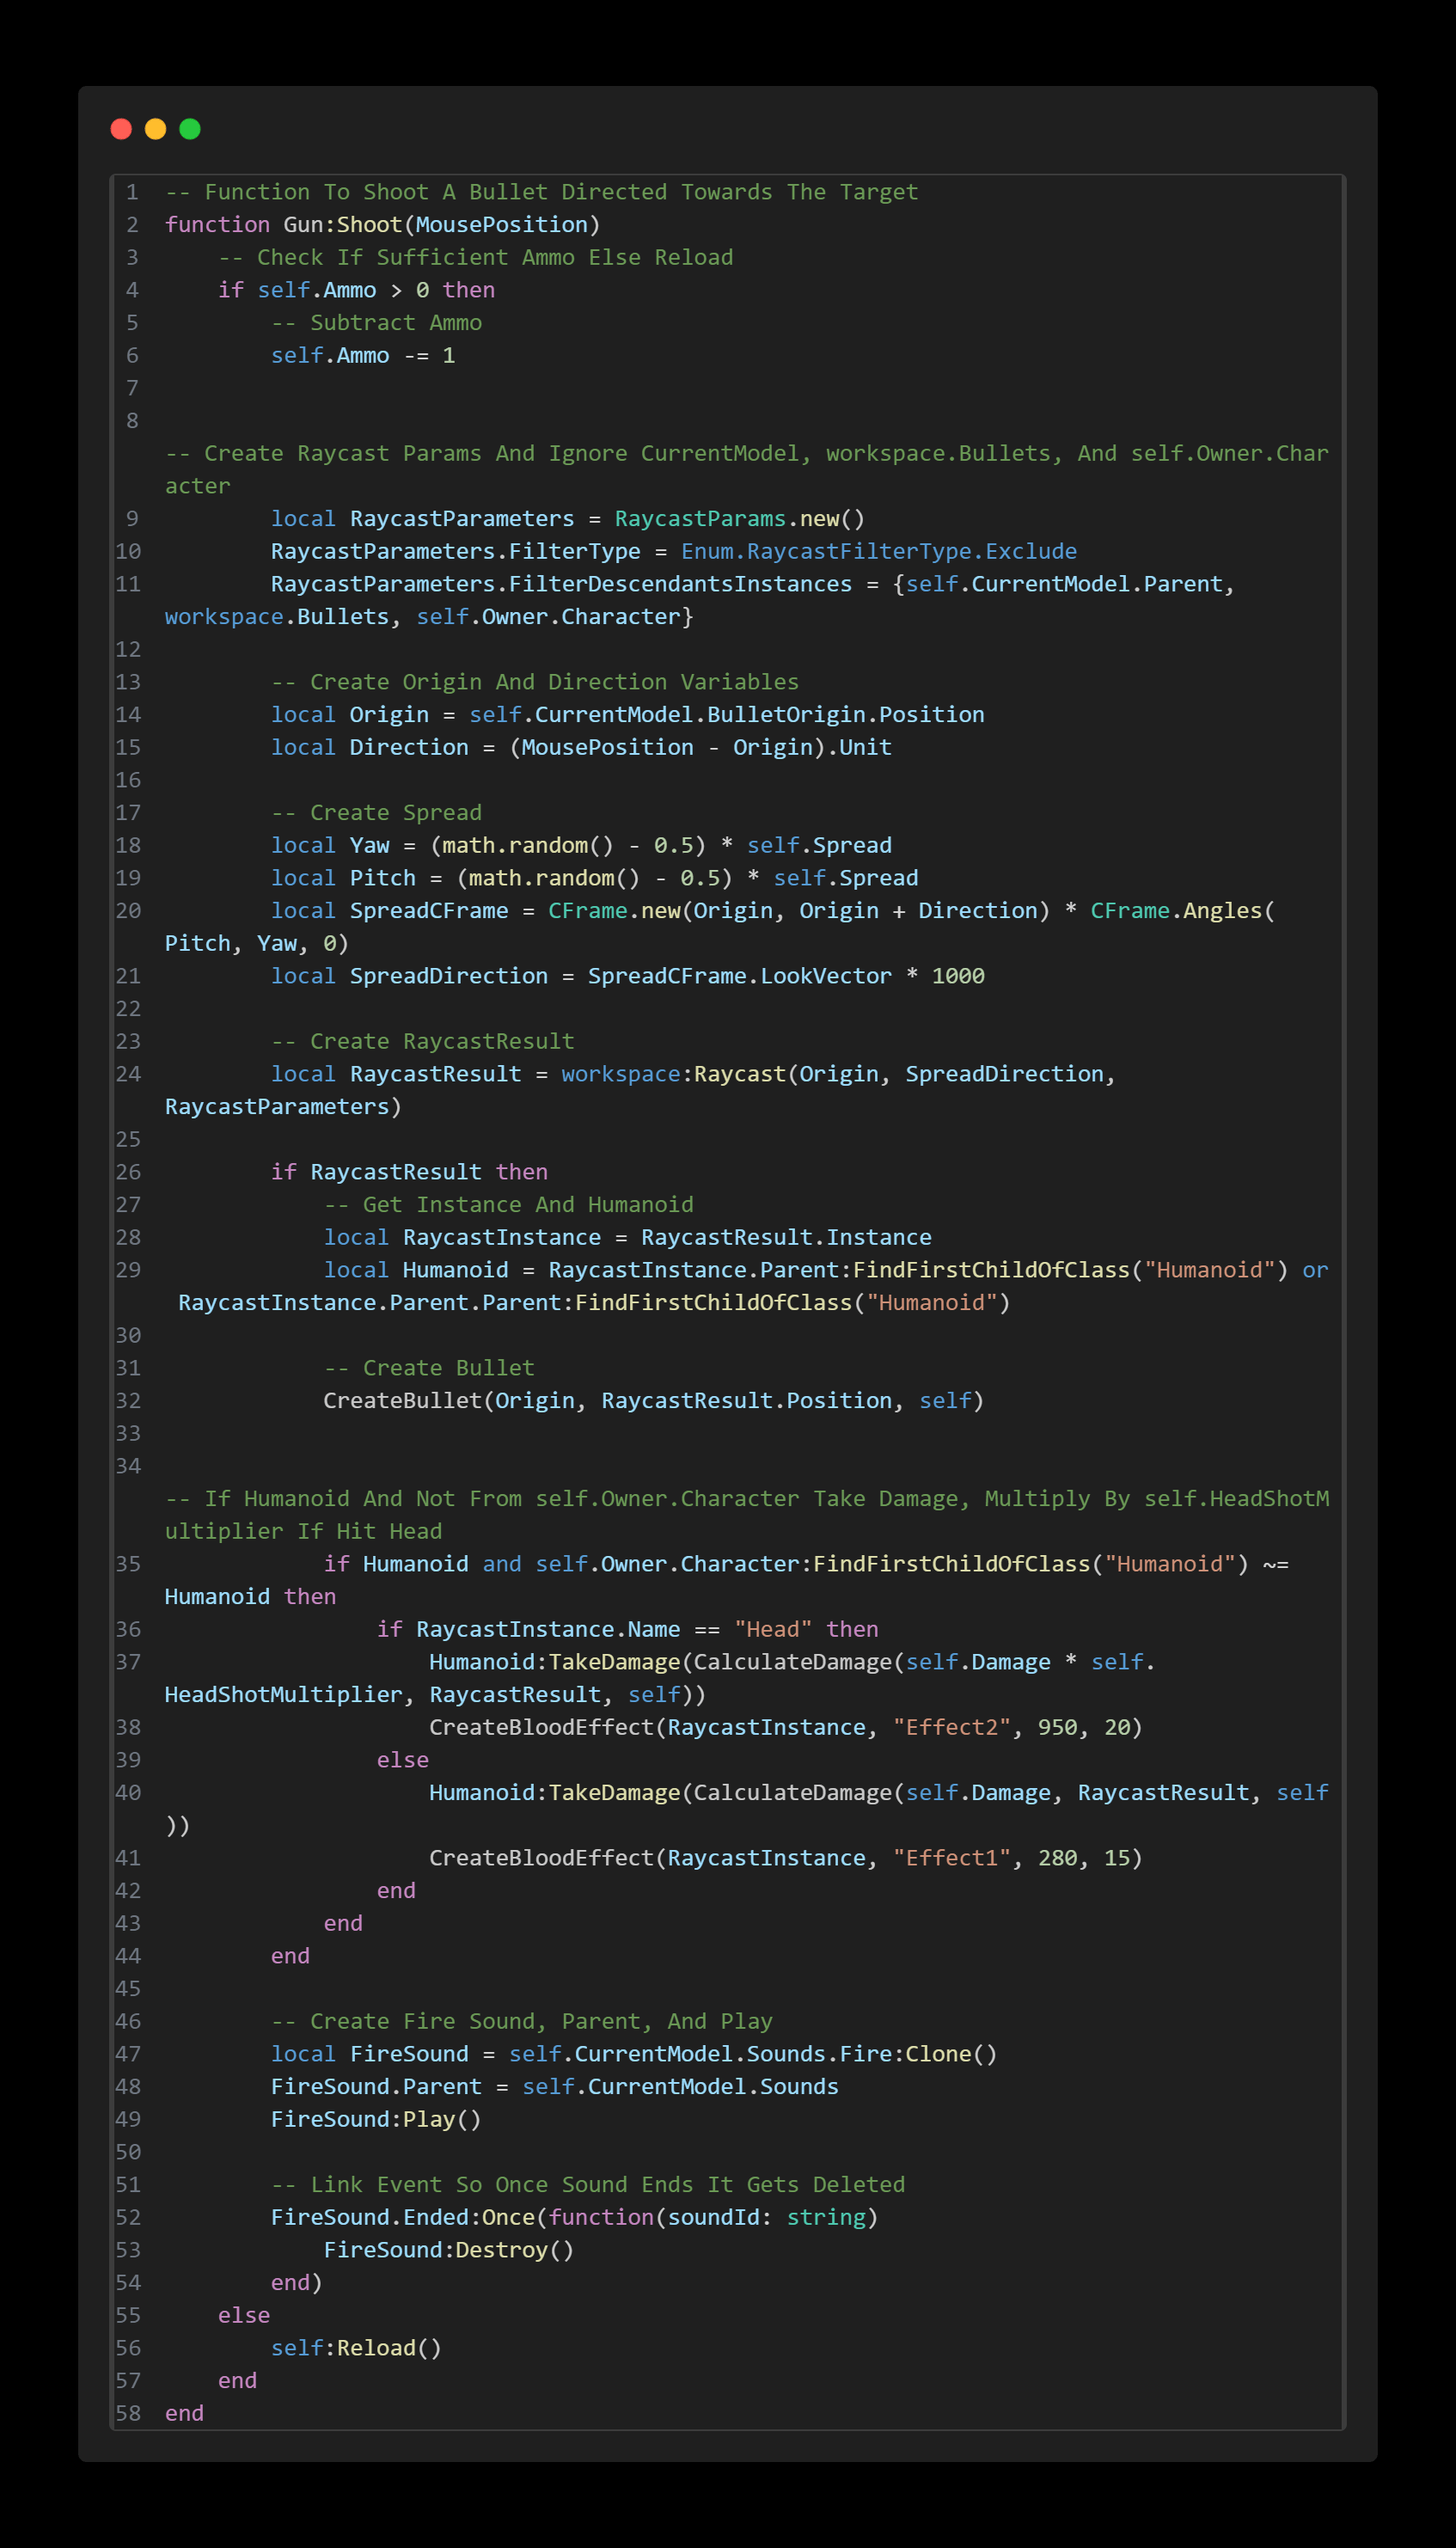1456x2548 pixels.
Task: Click the red close window dot
Action: point(121,129)
